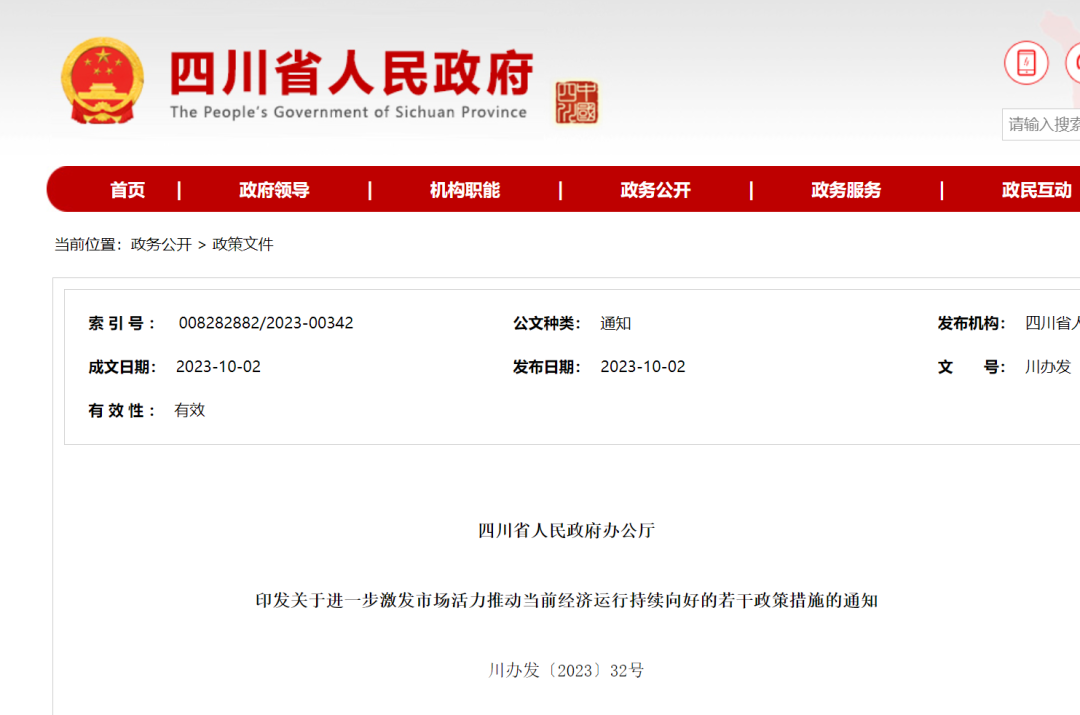Viewport: 1080px width, 715px height.
Task: Open the 政民互动 menu item
Action: coord(1037,190)
